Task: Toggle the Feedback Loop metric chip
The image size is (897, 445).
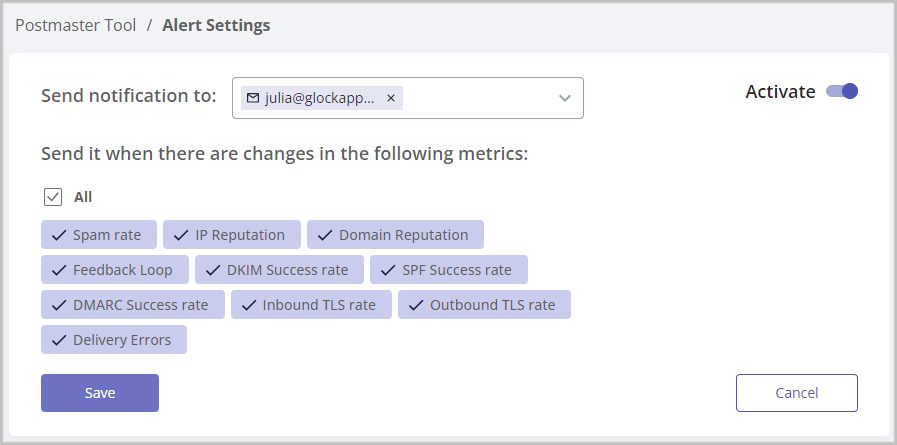Action: pos(114,270)
